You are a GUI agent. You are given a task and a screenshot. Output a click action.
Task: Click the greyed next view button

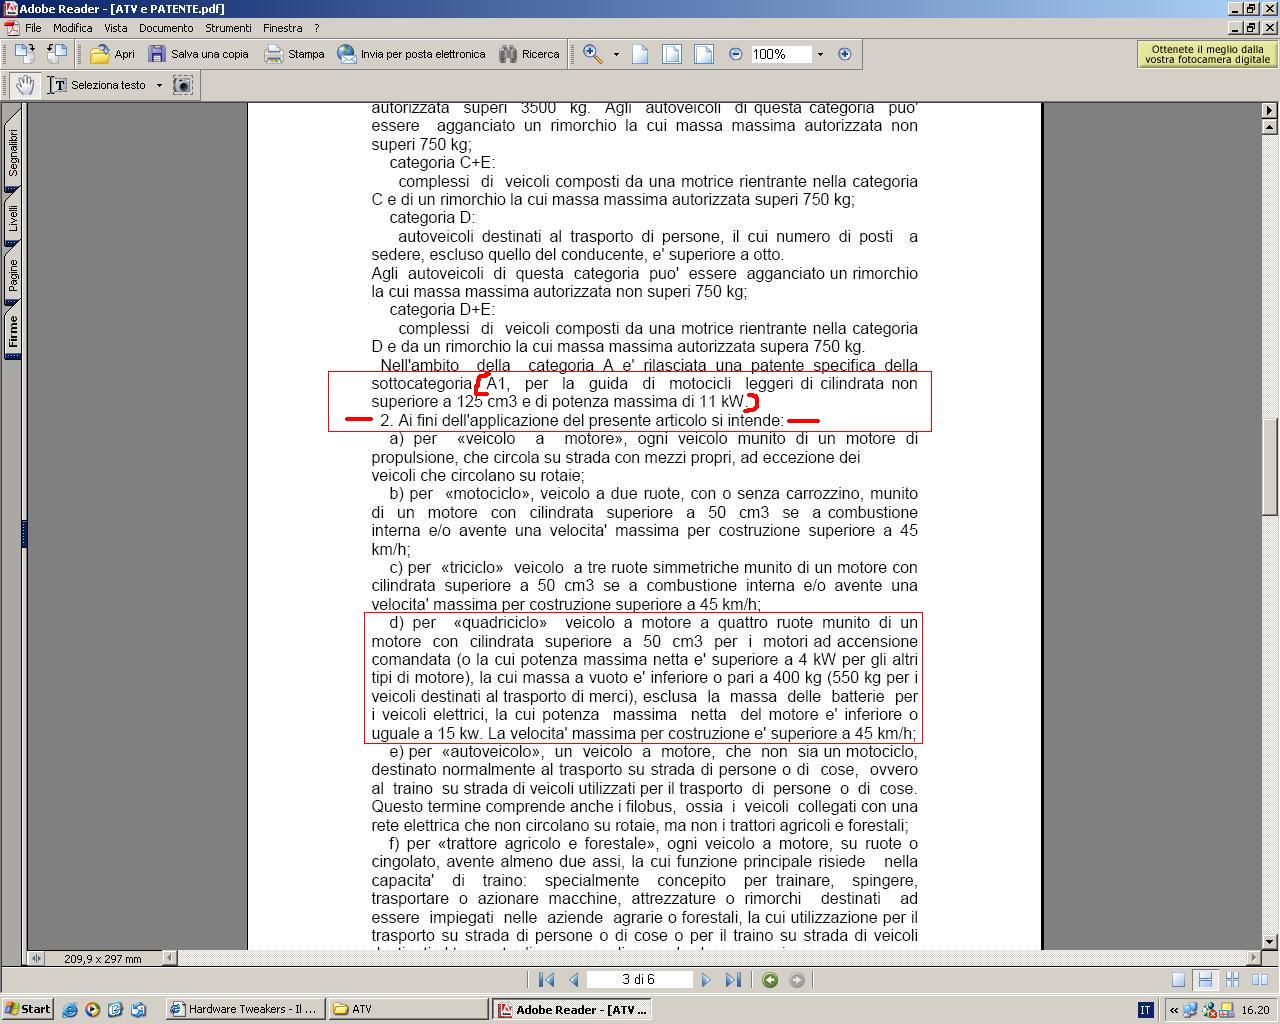[x=797, y=980]
